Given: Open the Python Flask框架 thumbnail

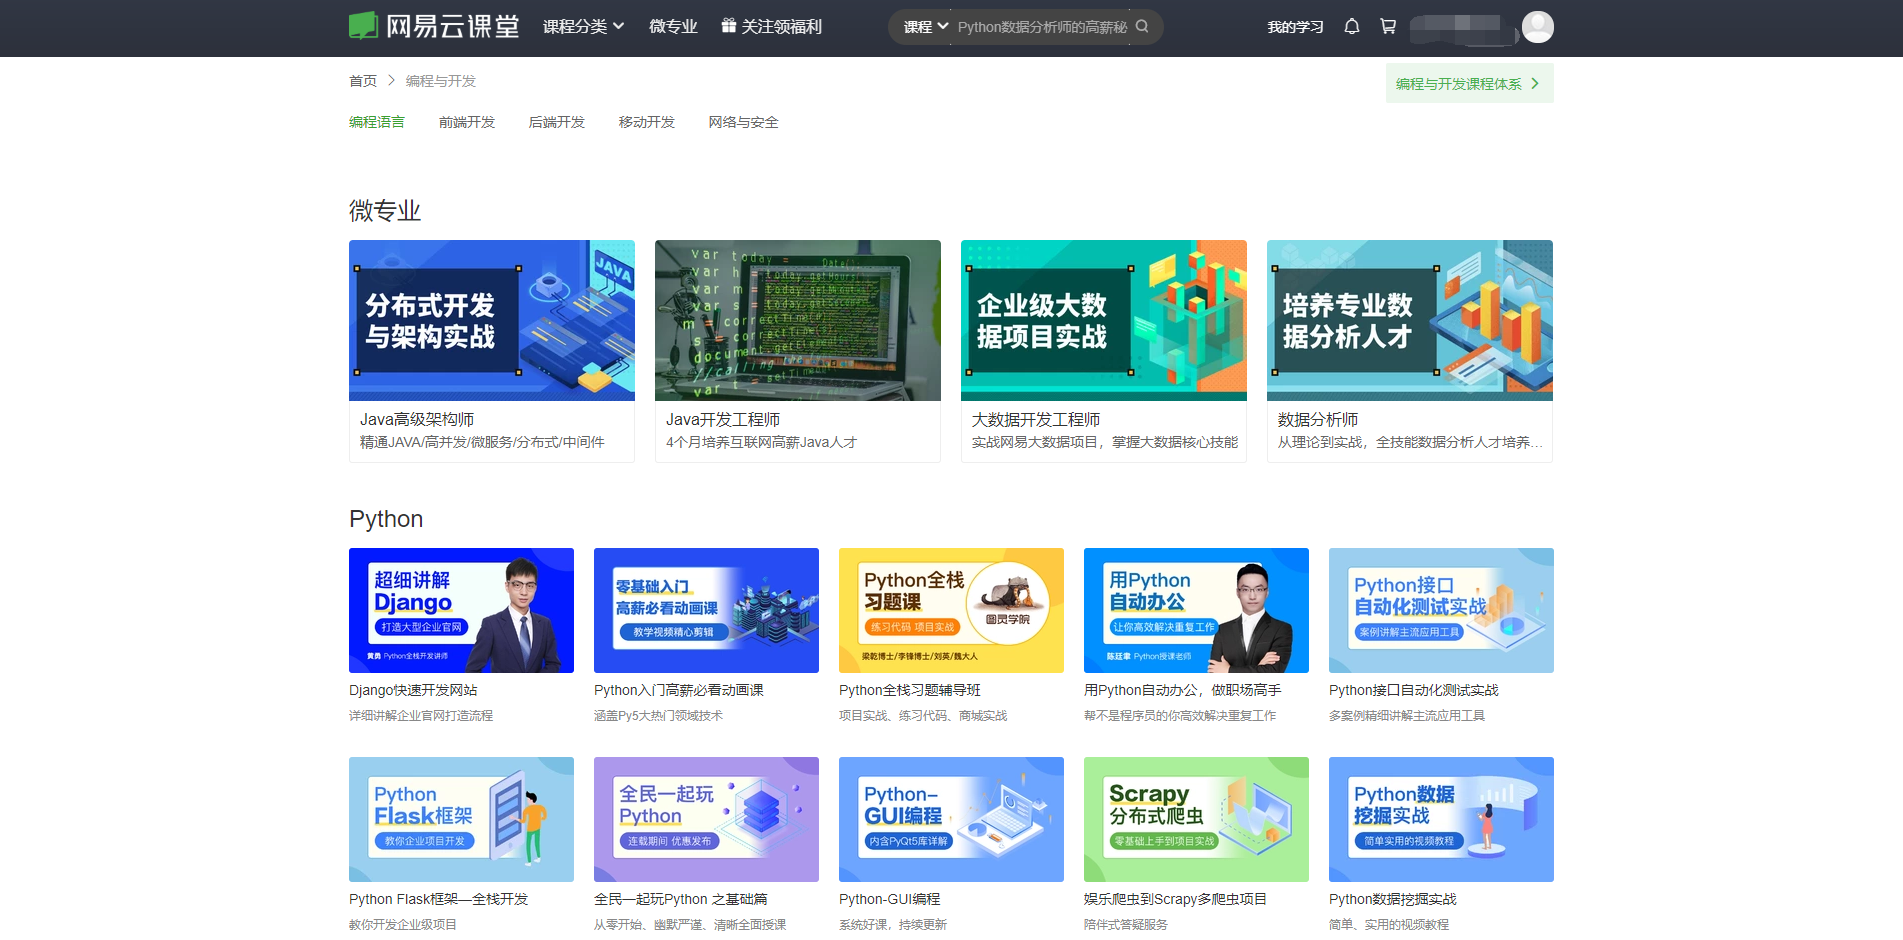Looking at the screenshot, I should 461,819.
